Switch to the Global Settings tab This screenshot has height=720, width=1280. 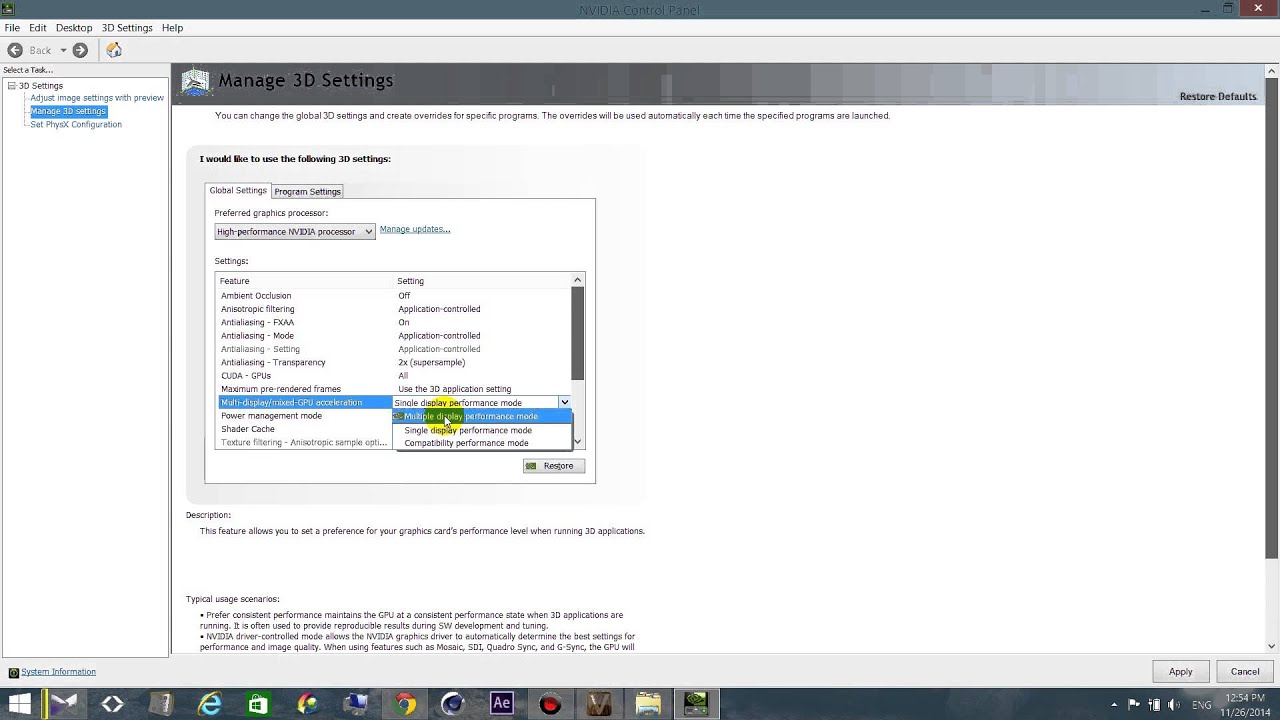click(x=238, y=190)
